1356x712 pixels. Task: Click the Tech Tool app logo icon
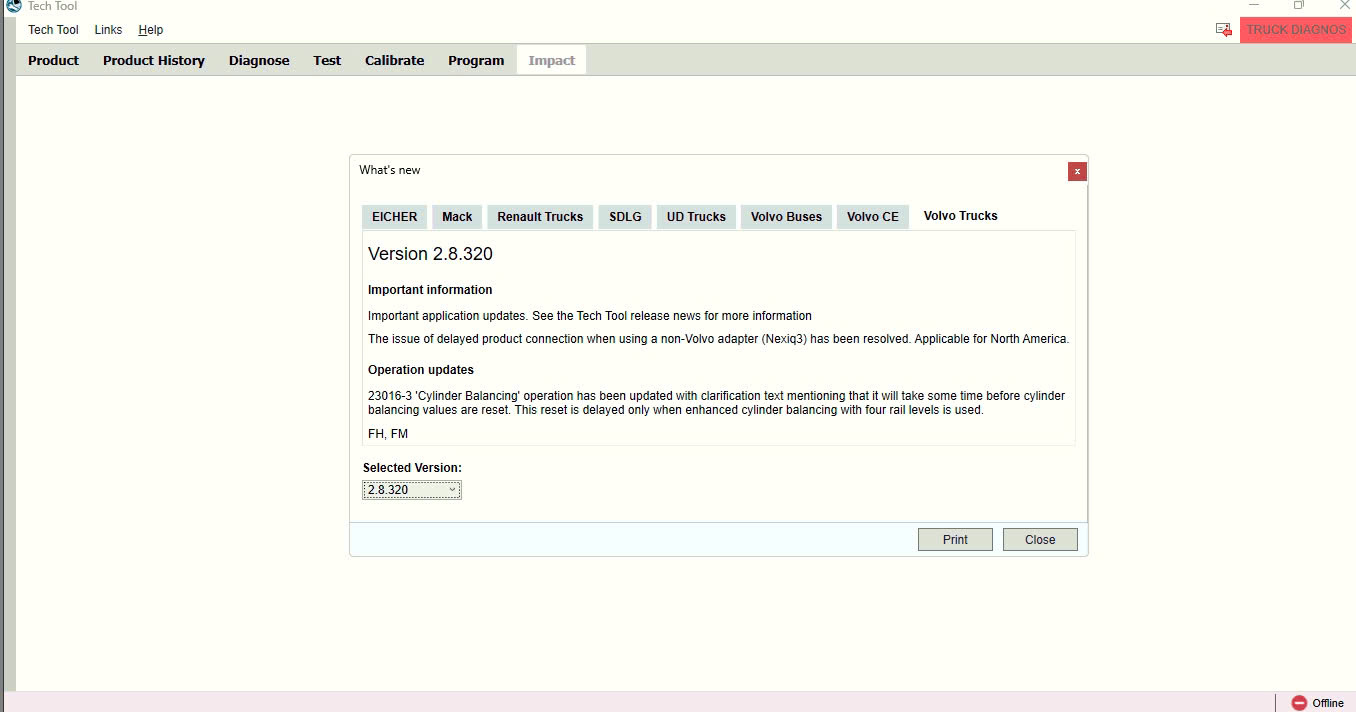tap(13, 6)
